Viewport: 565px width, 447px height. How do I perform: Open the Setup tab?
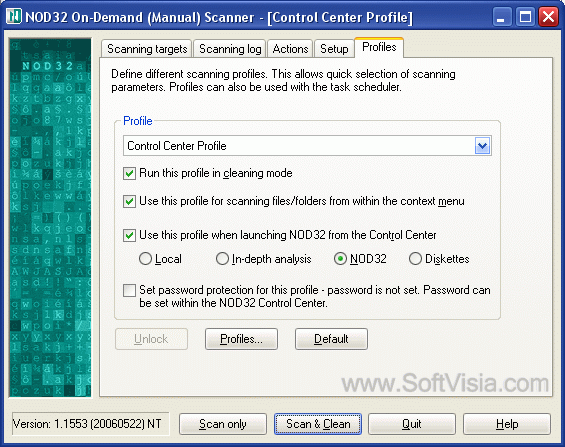(334, 49)
